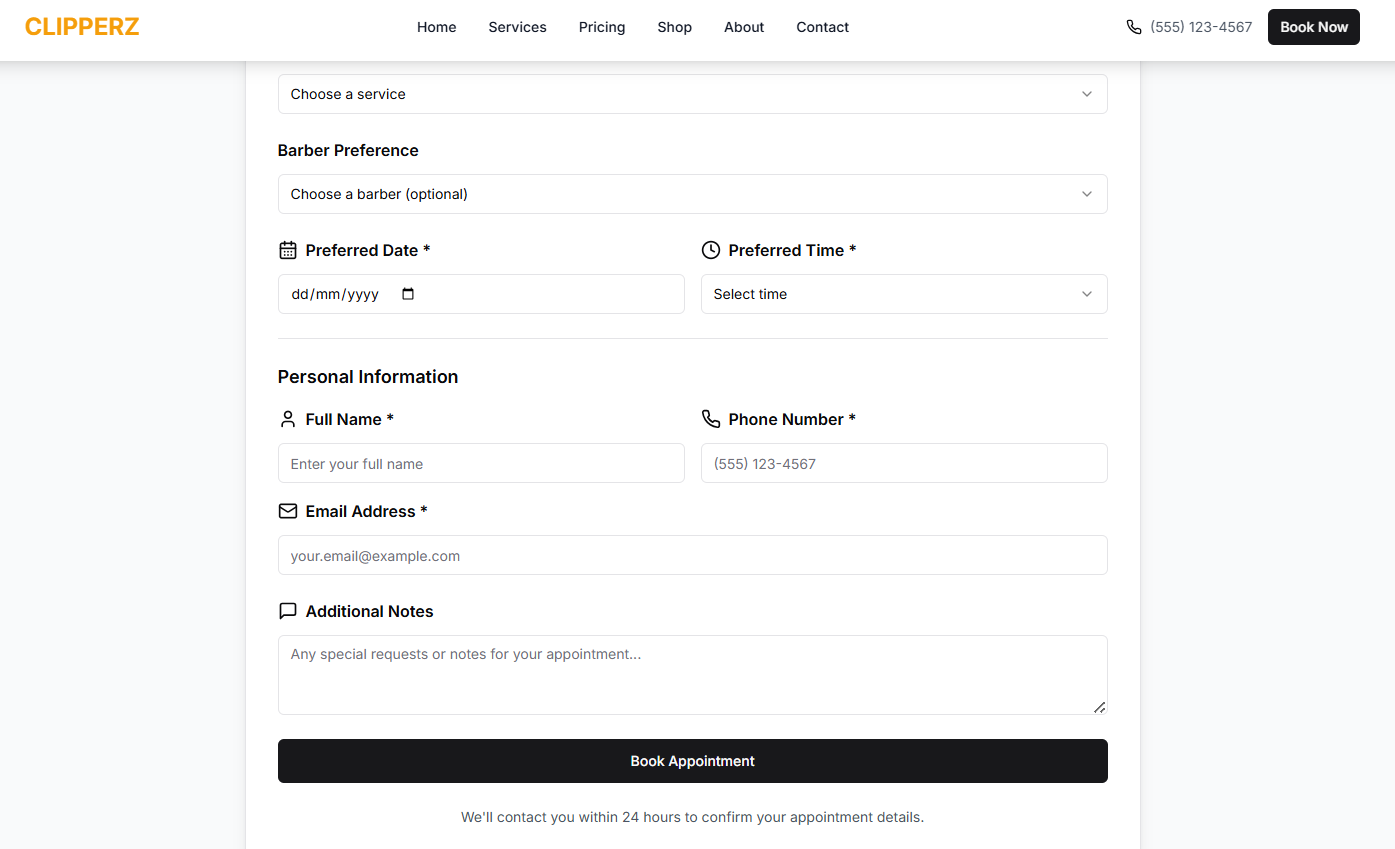The width and height of the screenshot is (1395, 849).
Task: Click the chat bubble icon beside Additional Notes
Action: point(288,611)
